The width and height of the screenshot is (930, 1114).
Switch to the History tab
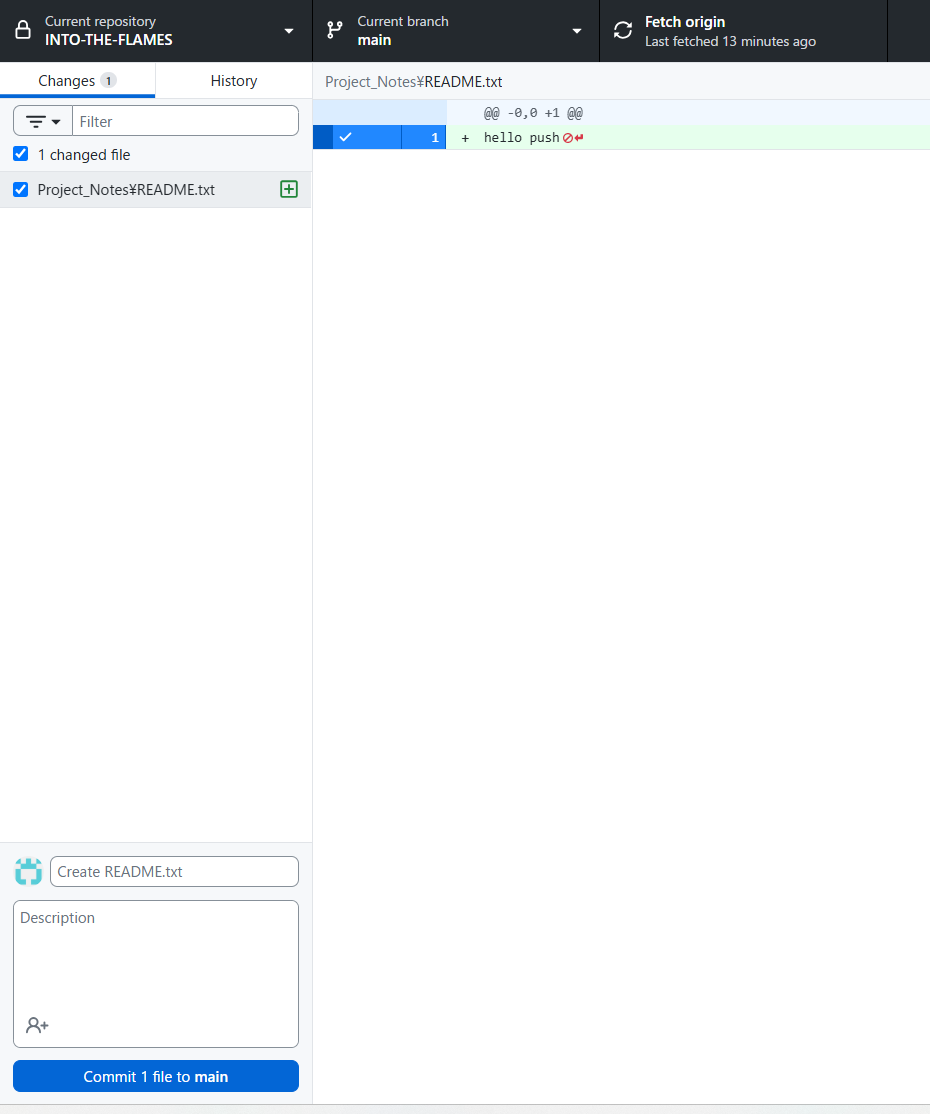click(234, 80)
